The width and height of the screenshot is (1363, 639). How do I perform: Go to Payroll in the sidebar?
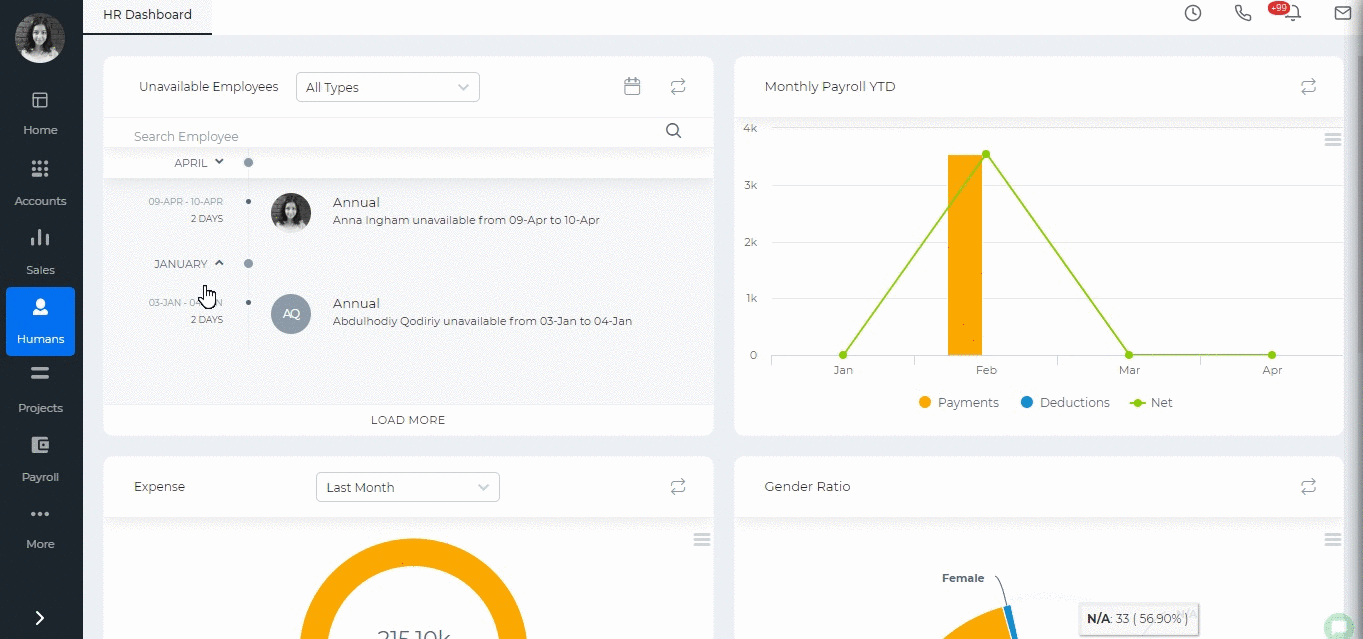[40, 458]
